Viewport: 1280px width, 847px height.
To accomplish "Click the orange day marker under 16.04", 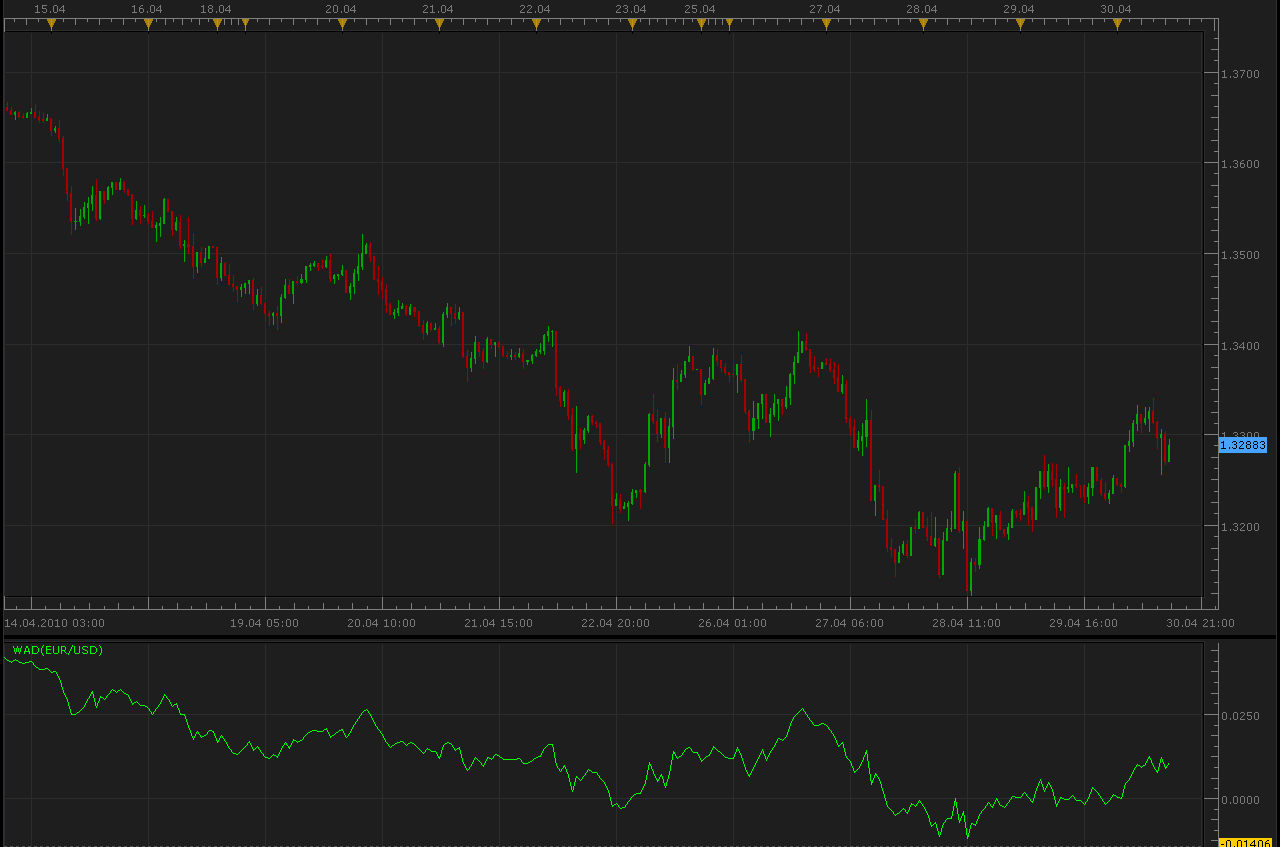I will click(148, 24).
